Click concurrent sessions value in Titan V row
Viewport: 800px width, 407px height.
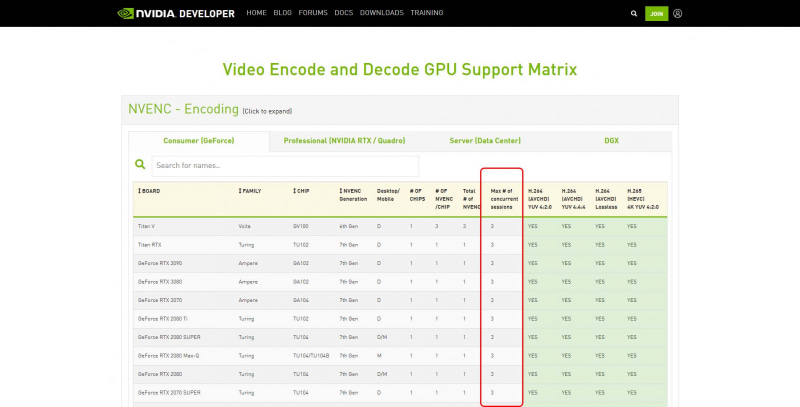coord(492,226)
